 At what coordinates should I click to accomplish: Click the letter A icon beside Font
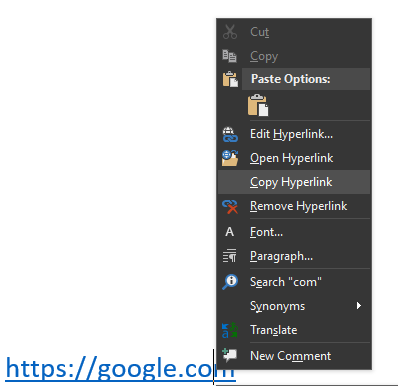[x=229, y=232]
